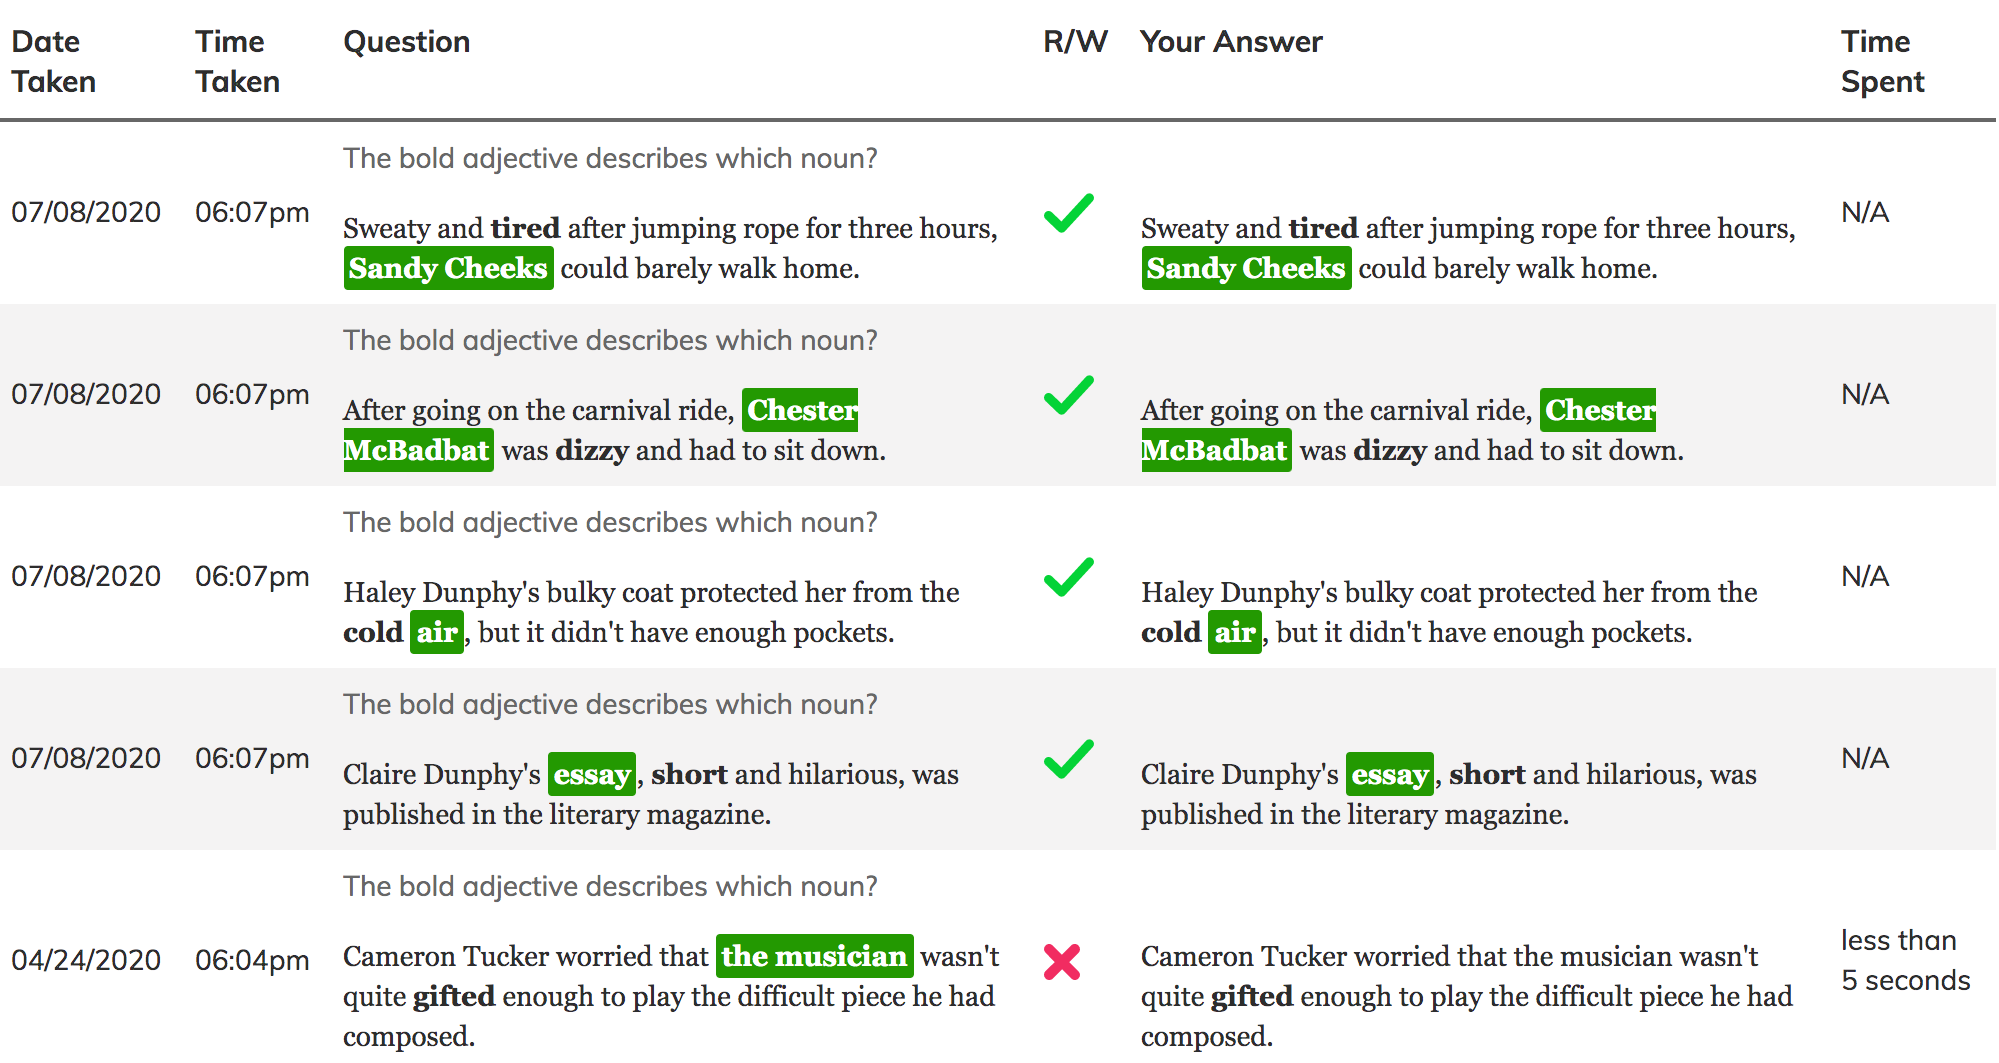Click the red X mark in the musician row
Viewport: 1999px width, 1063px height.
tap(1062, 962)
